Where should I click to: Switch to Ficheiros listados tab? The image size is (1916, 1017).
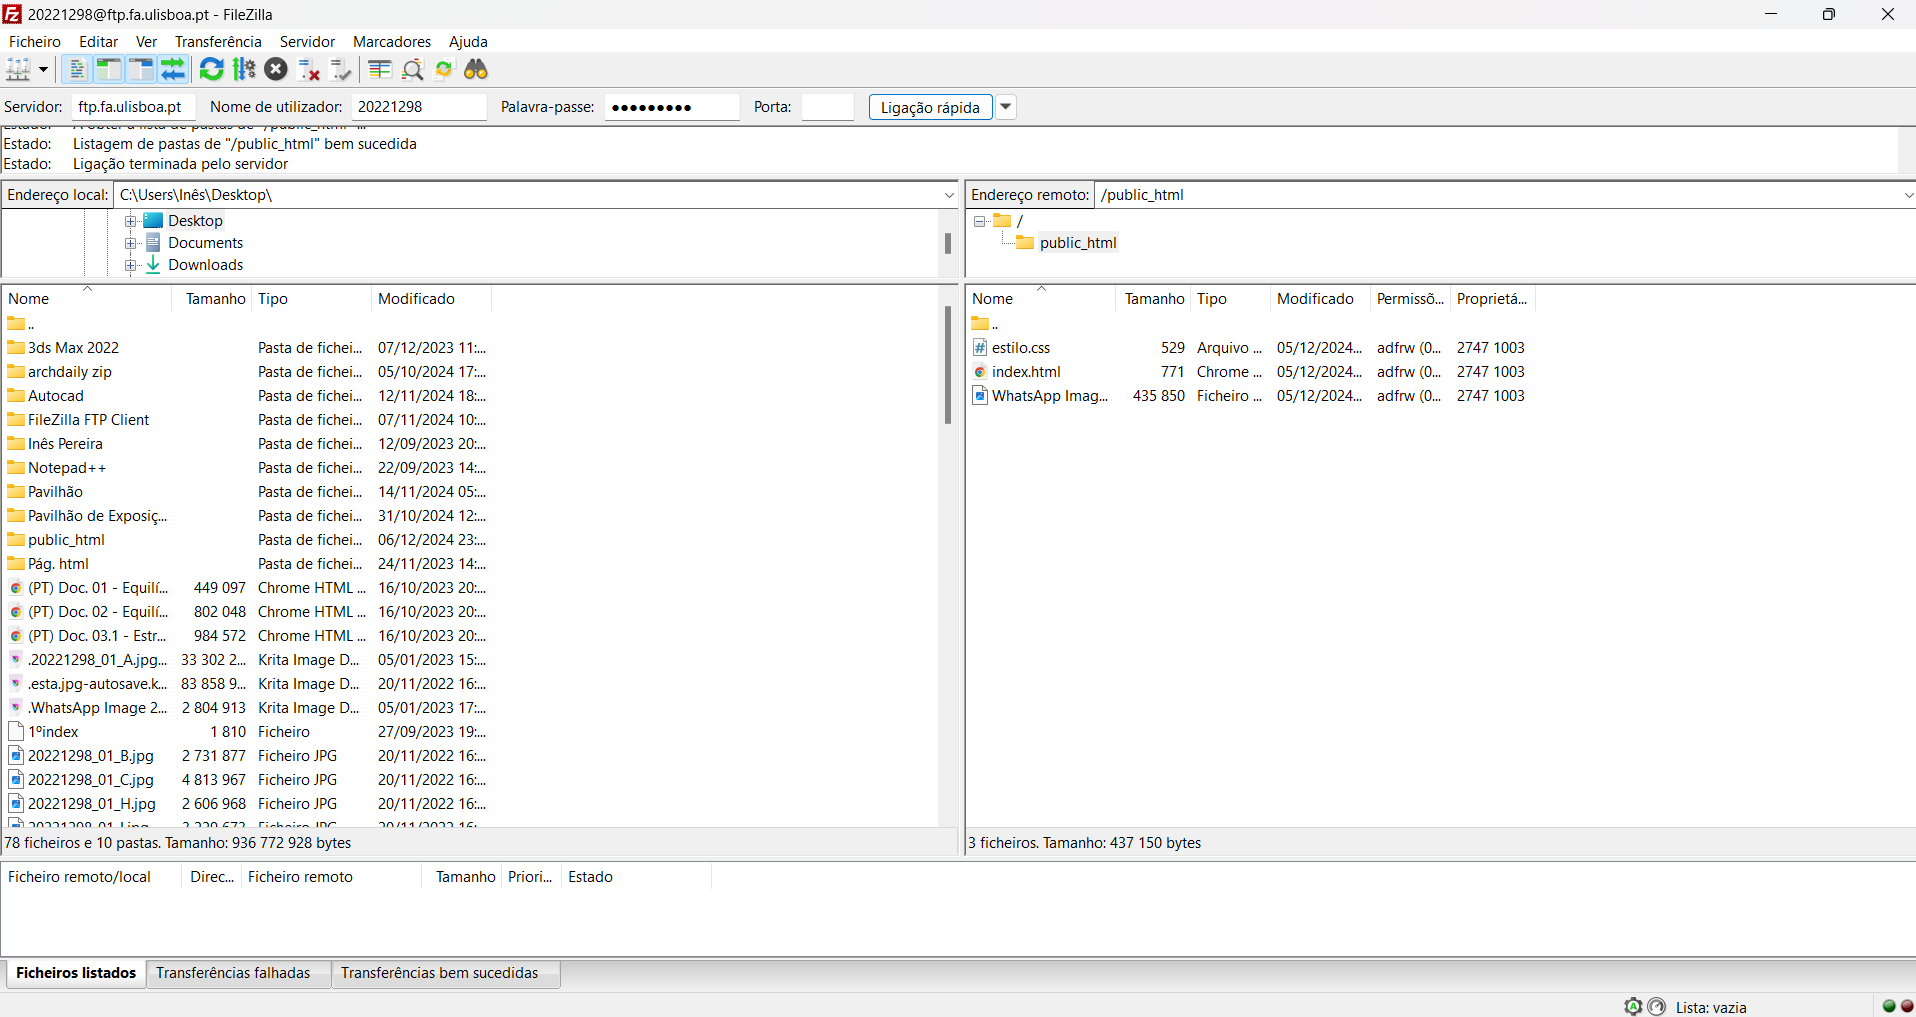(76, 973)
